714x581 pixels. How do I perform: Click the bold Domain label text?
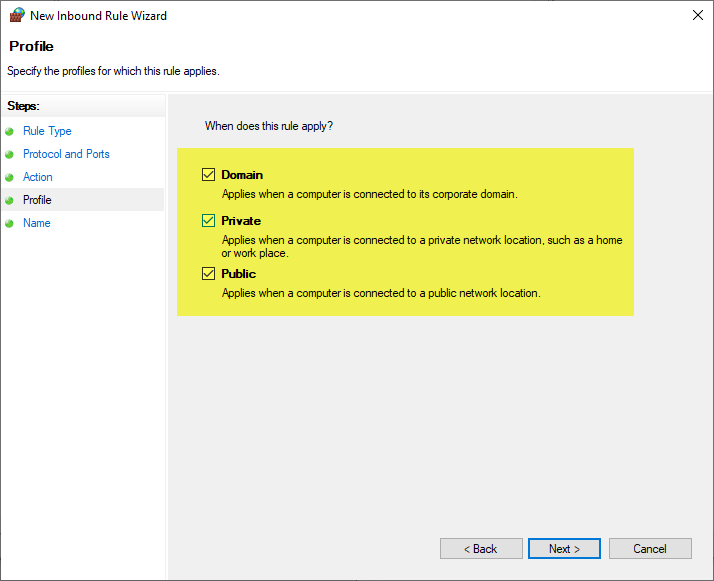click(242, 175)
